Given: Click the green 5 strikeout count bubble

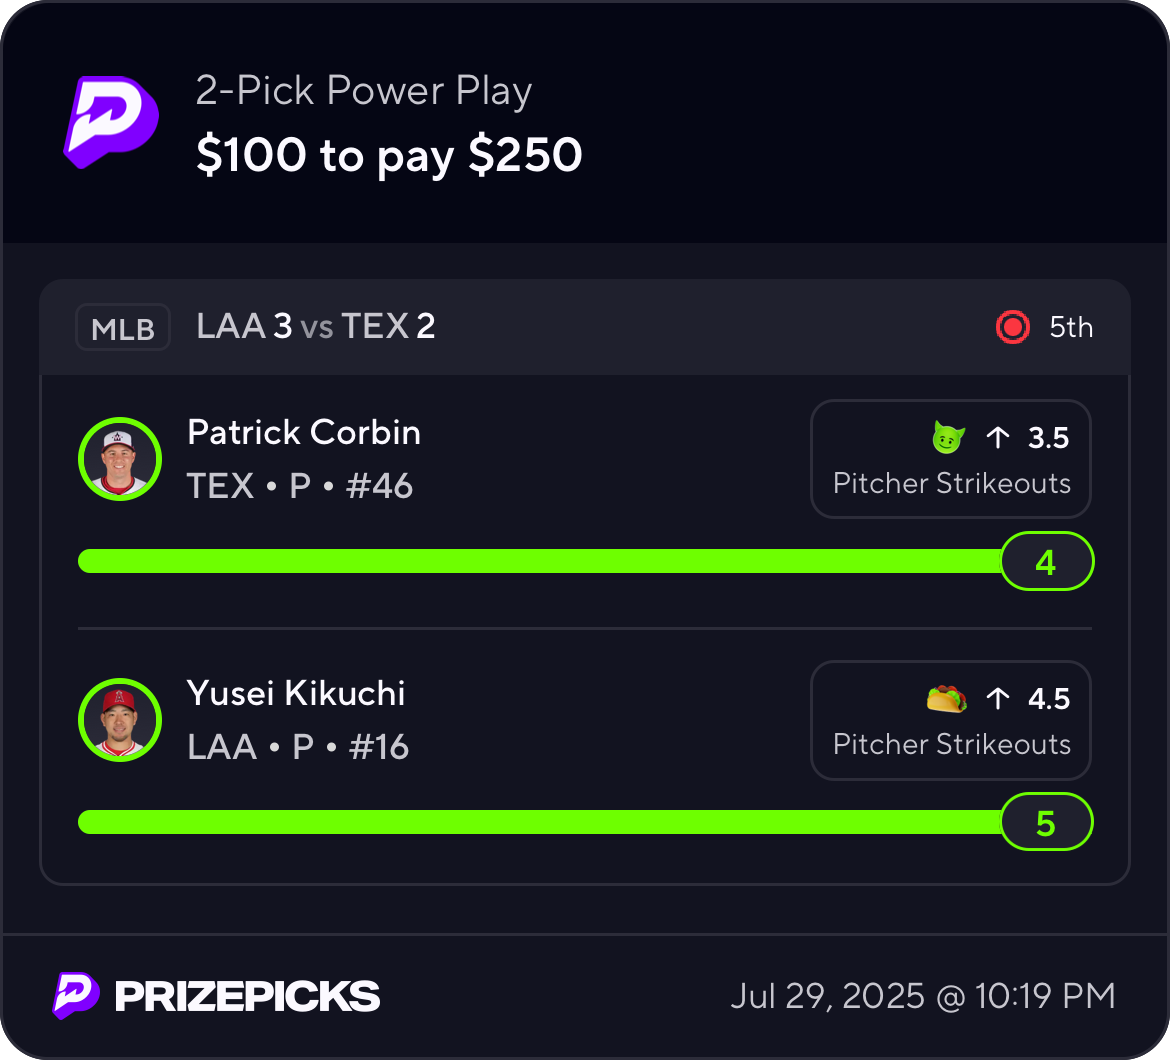Looking at the screenshot, I should click(x=1046, y=822).
